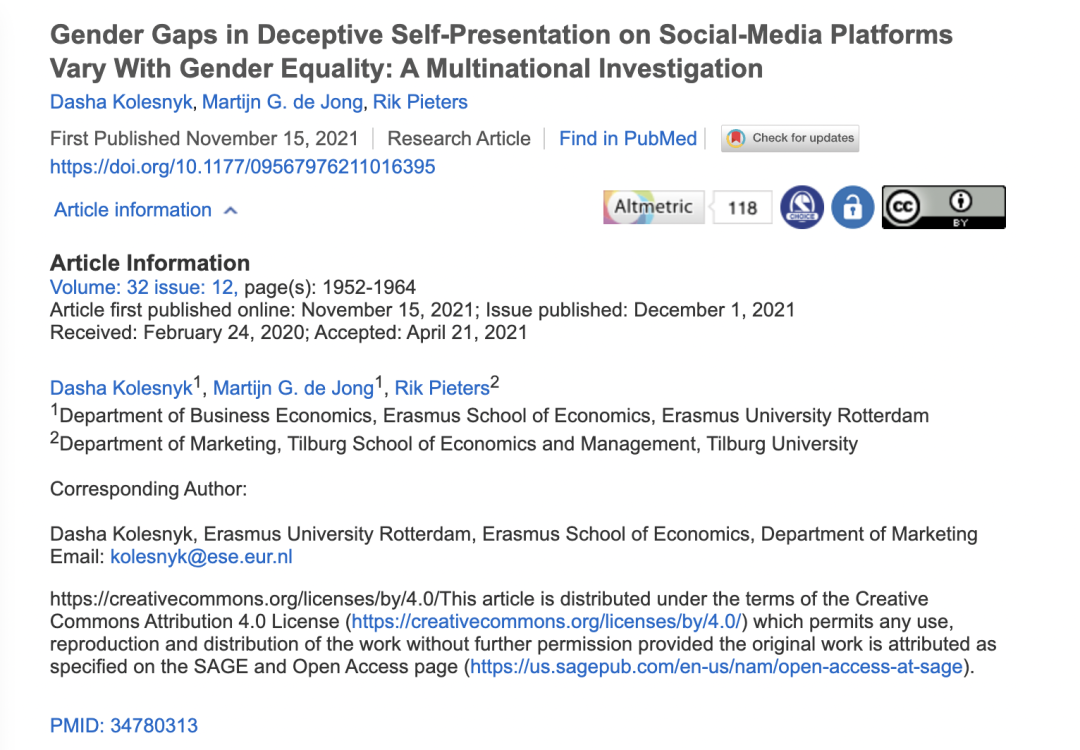Click author Martijn G. de Jong under title
Screen dimensions: 1080x750
[x=282, y=102]
